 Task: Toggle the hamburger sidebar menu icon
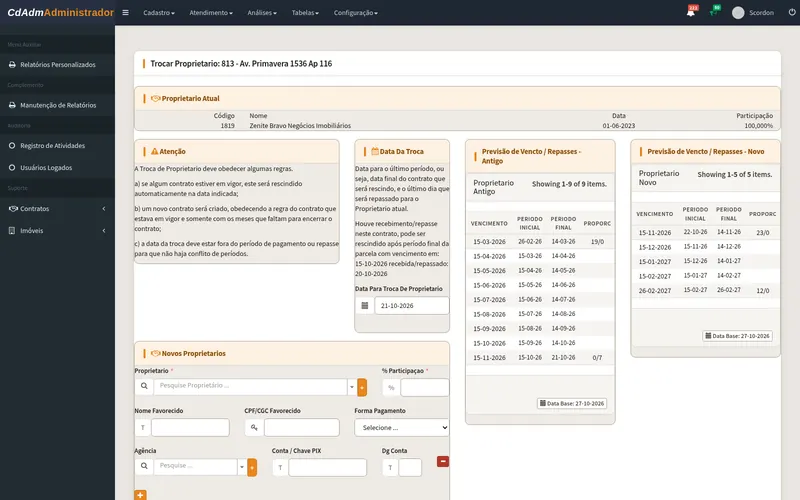(126, 13)
